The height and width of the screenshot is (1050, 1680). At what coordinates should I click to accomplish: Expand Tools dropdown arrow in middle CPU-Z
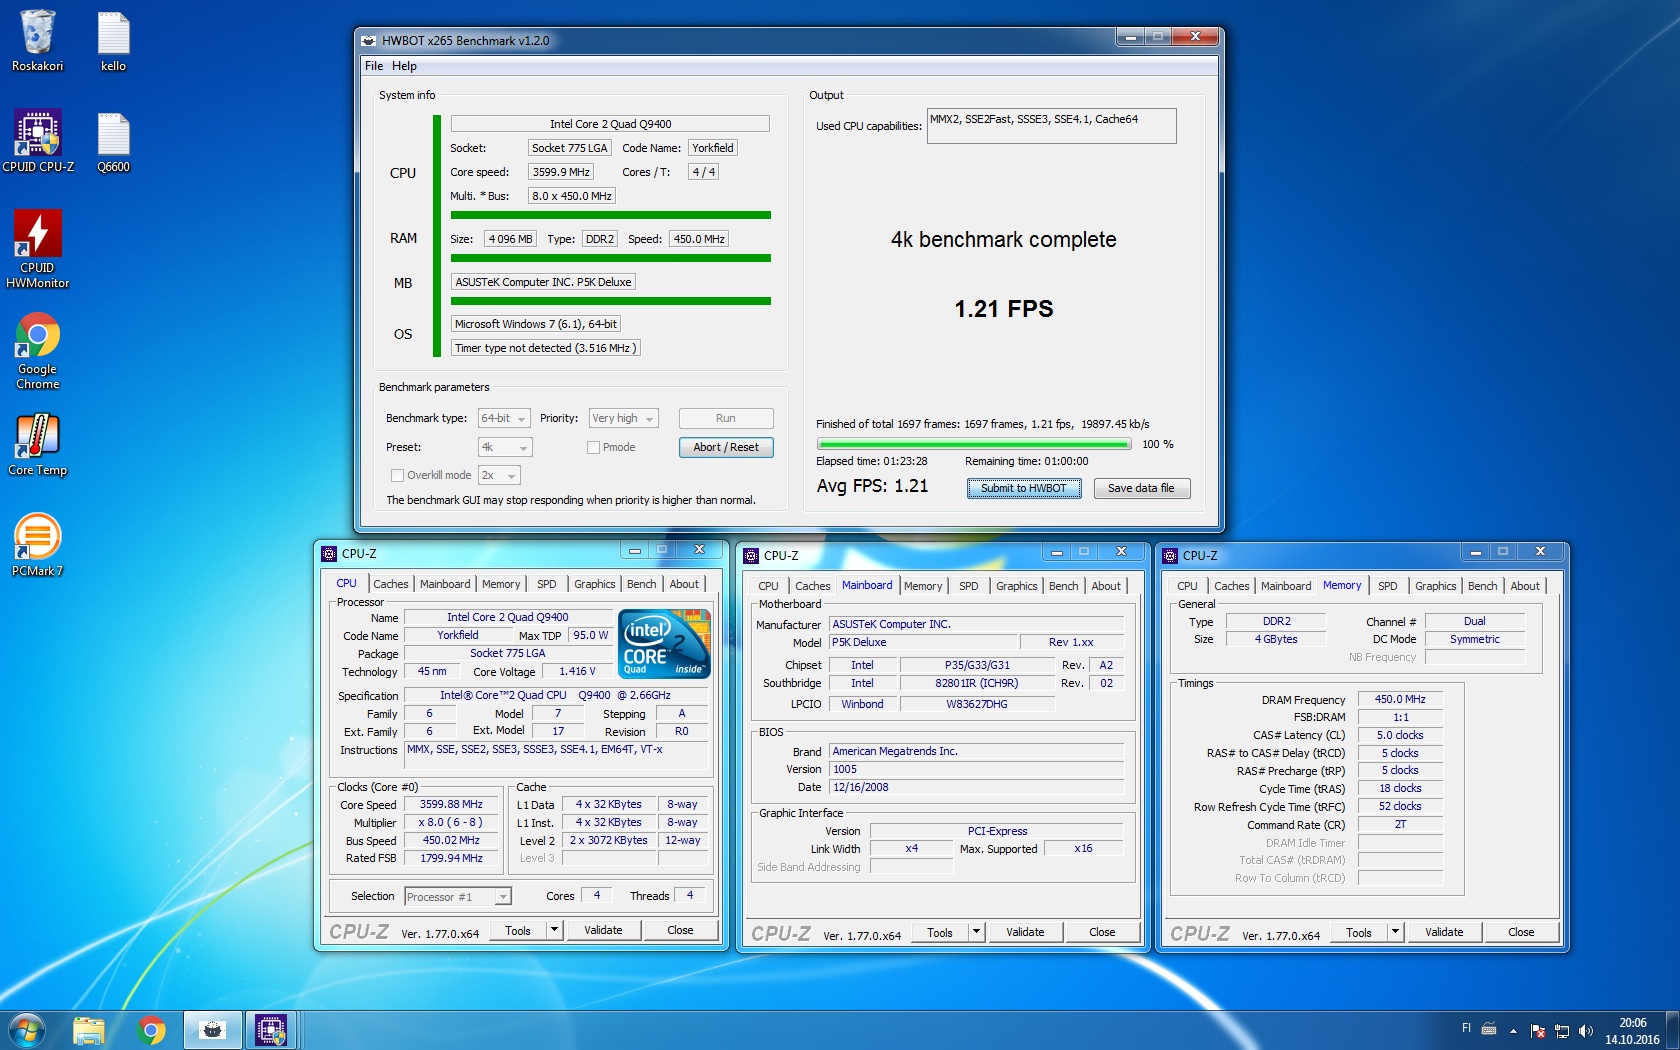[x=976, y=932]
